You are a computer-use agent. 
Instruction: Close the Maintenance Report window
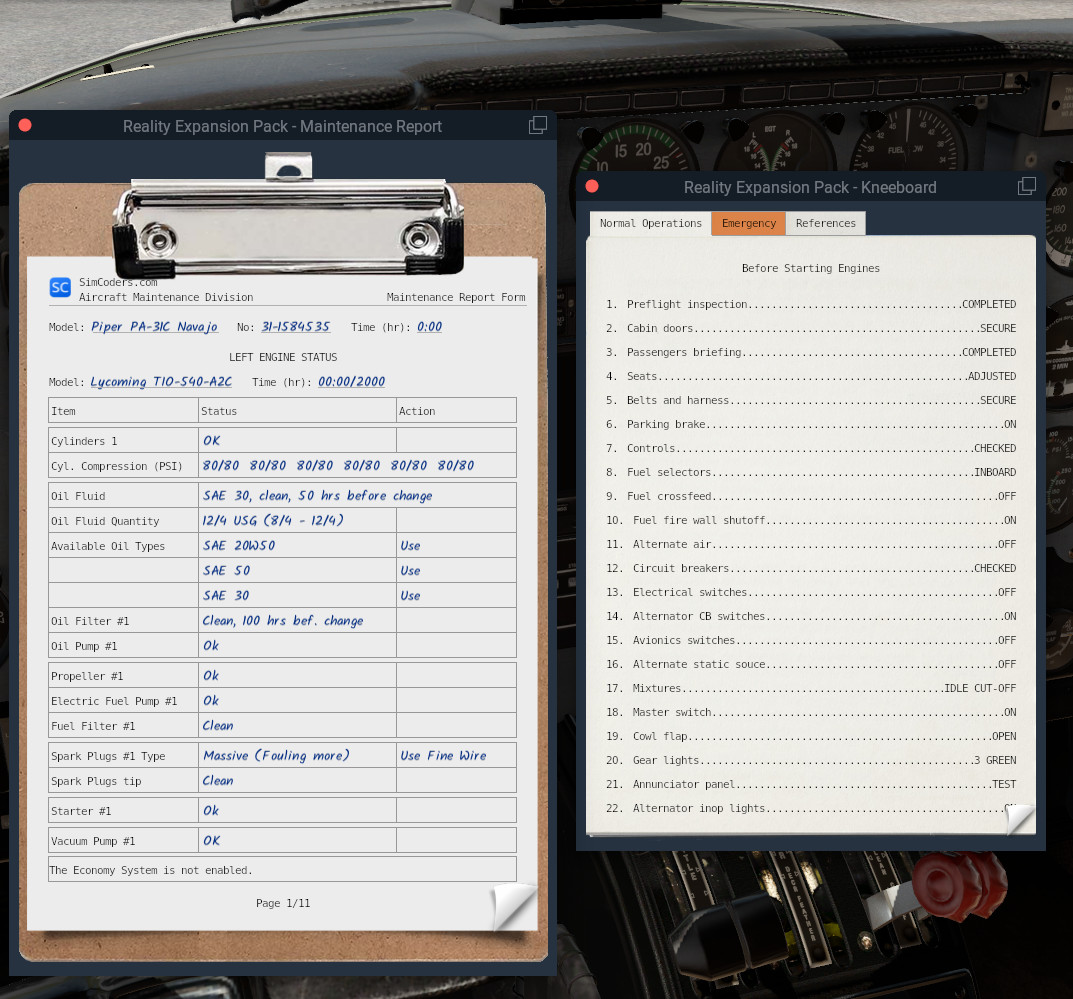tap(25, 125)
